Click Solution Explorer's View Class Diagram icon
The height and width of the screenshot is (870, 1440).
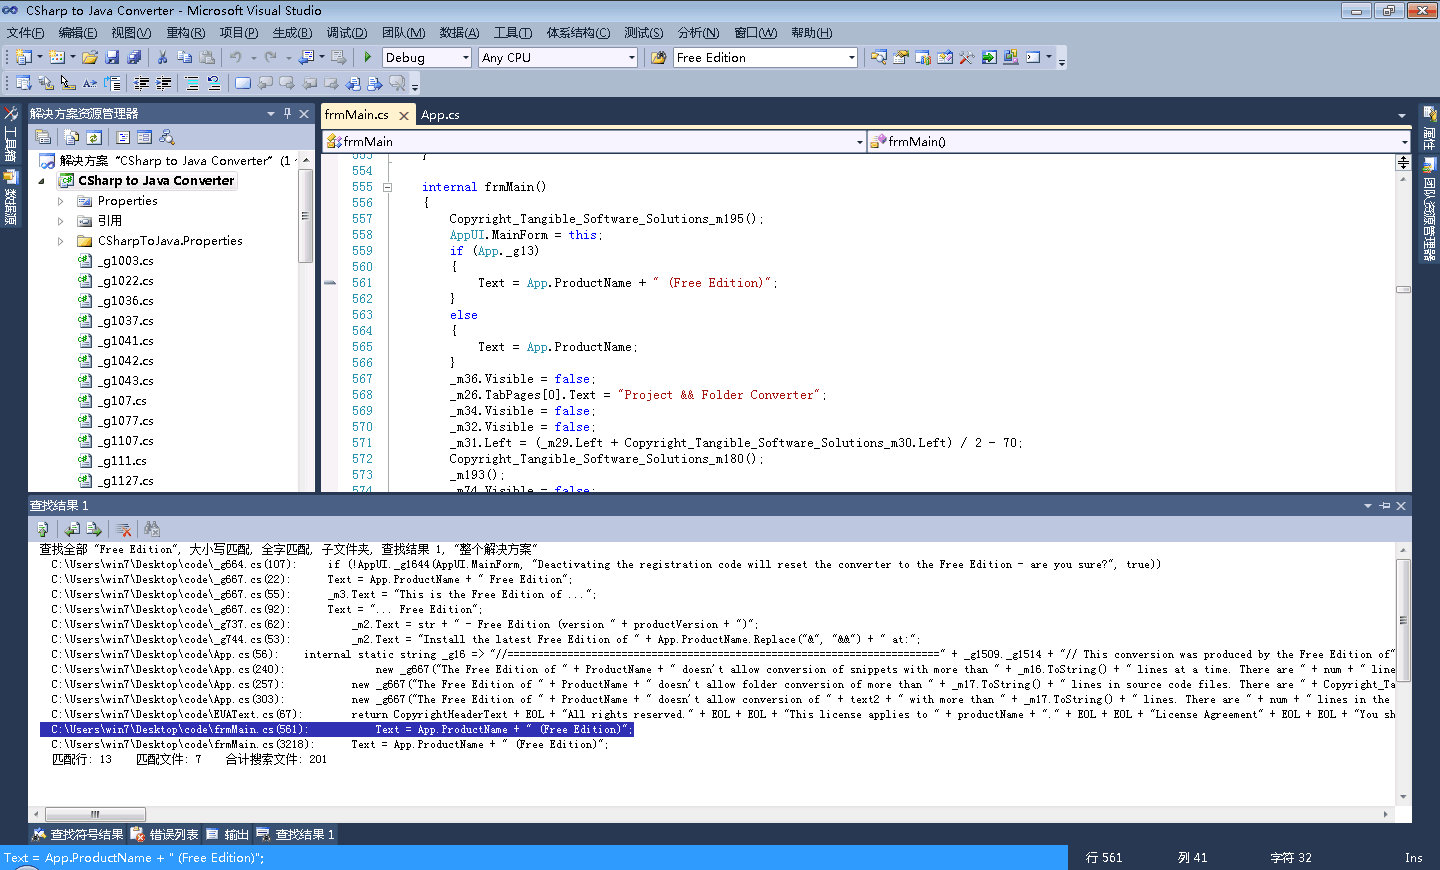[x=167, y=137]
